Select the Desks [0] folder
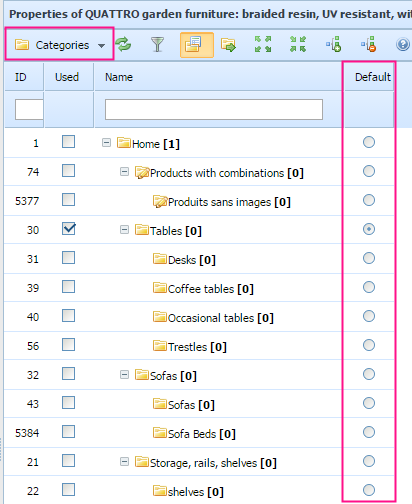This screenshot has height=504, width=412. point(184,260)
